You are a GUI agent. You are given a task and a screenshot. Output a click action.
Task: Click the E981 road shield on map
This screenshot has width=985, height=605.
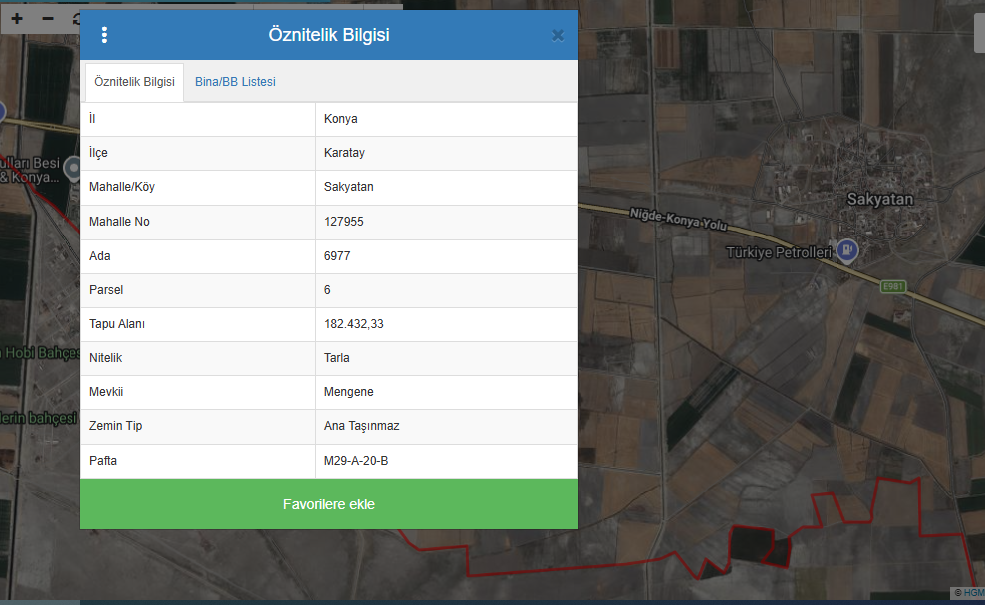point(892,286)
